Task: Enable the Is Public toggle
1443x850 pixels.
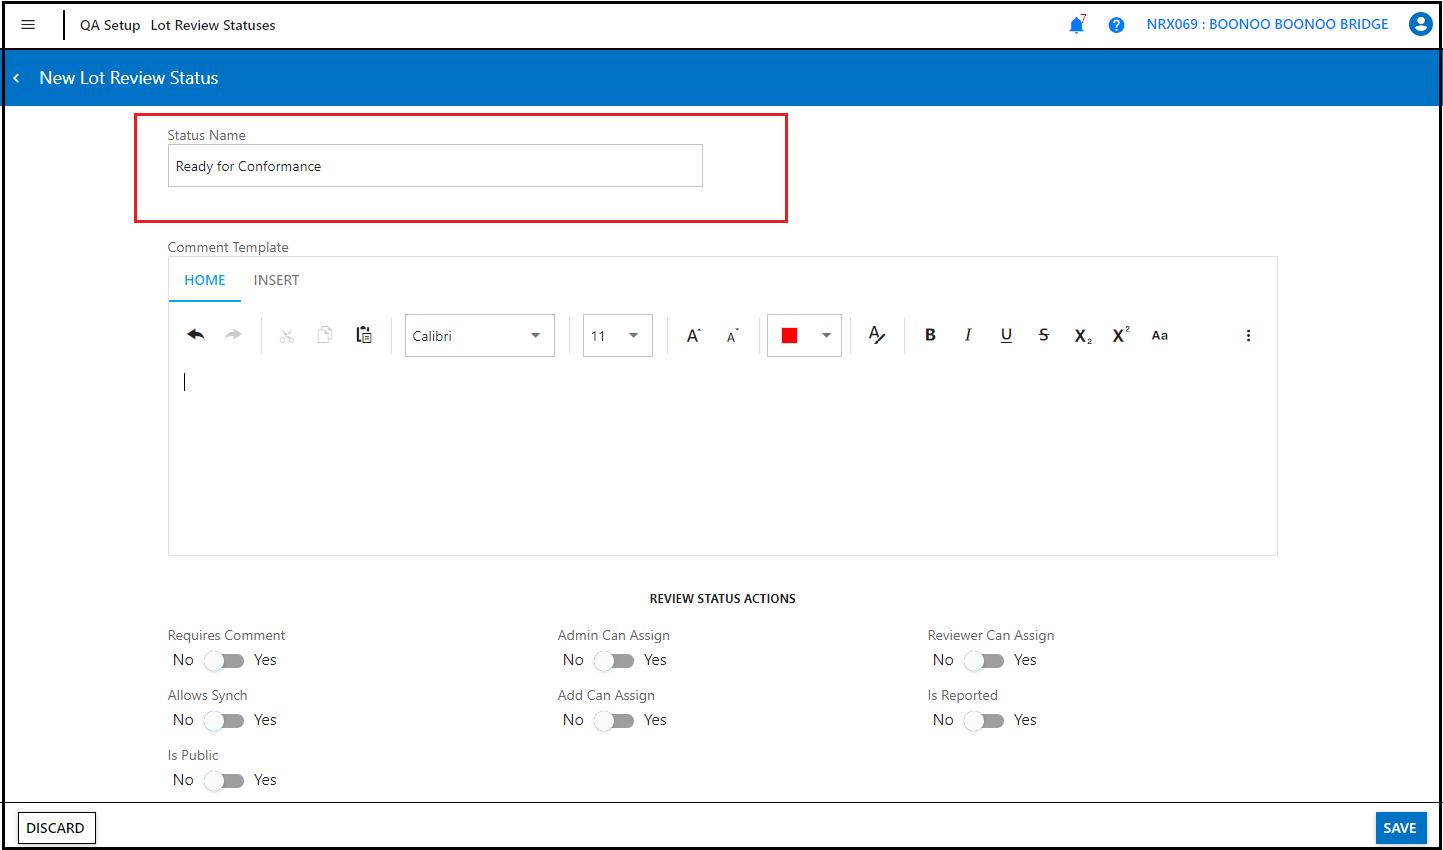Action: [x=224, y=780]
